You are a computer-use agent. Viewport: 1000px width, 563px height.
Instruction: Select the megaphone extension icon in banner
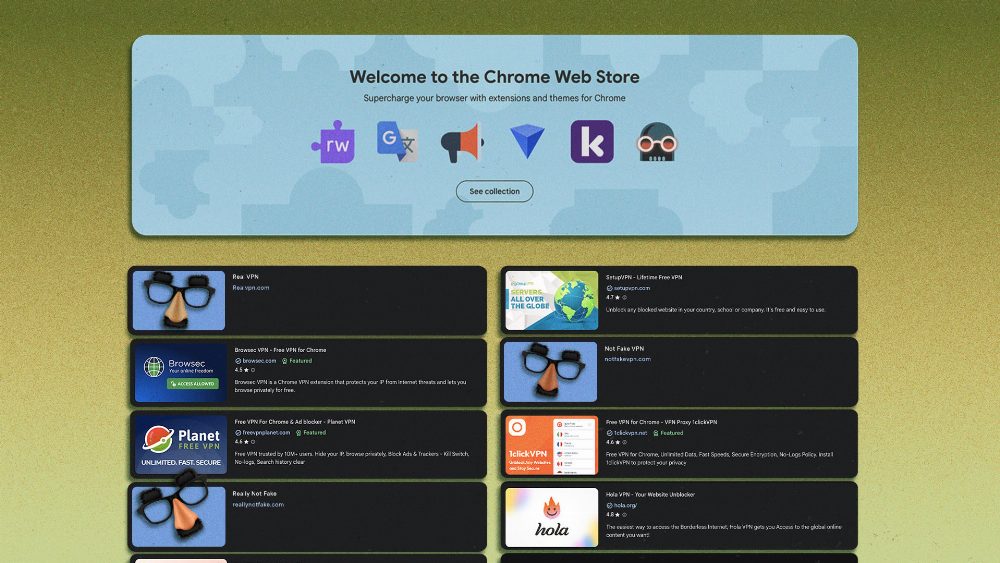pyautogui.click(x=462, y=143)
